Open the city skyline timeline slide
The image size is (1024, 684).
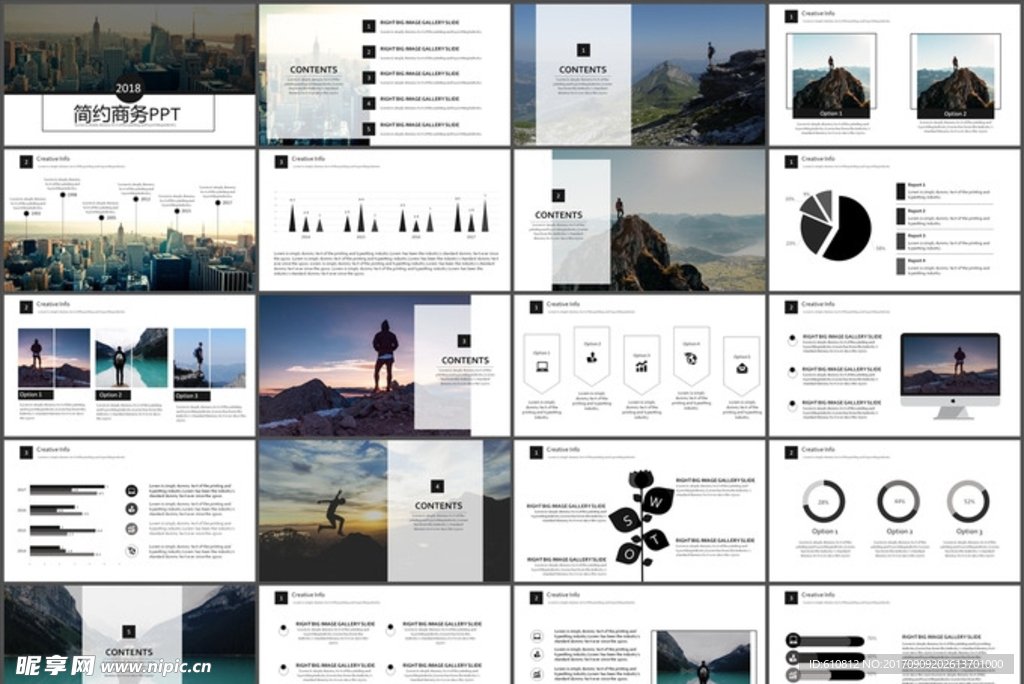129,220
